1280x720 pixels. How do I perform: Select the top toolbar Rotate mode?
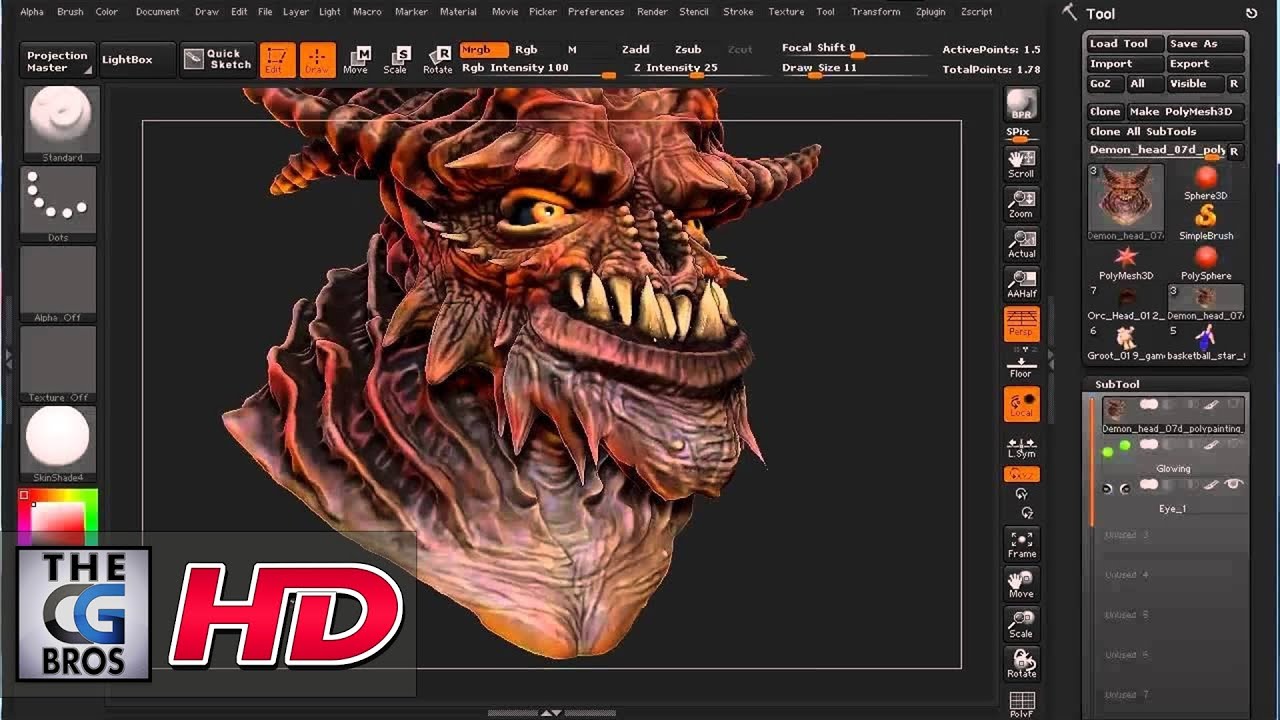pos(437,59)
